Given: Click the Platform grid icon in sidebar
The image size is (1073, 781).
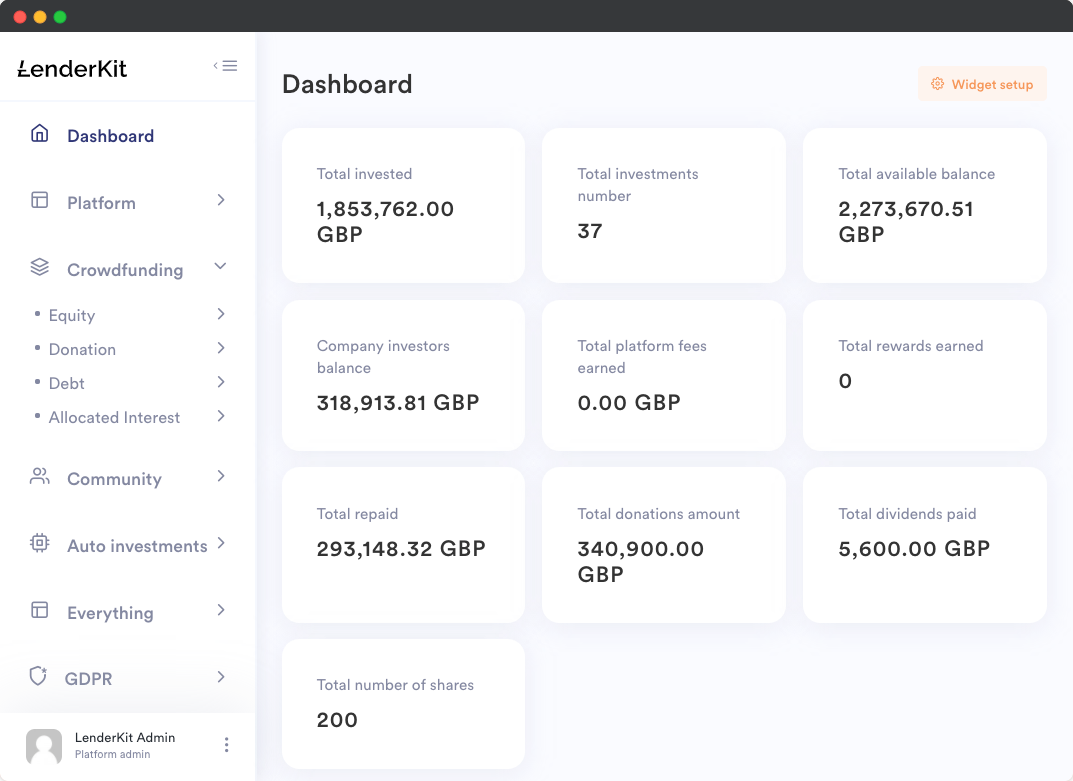Looking at the screenshot, I should point(38,199).
